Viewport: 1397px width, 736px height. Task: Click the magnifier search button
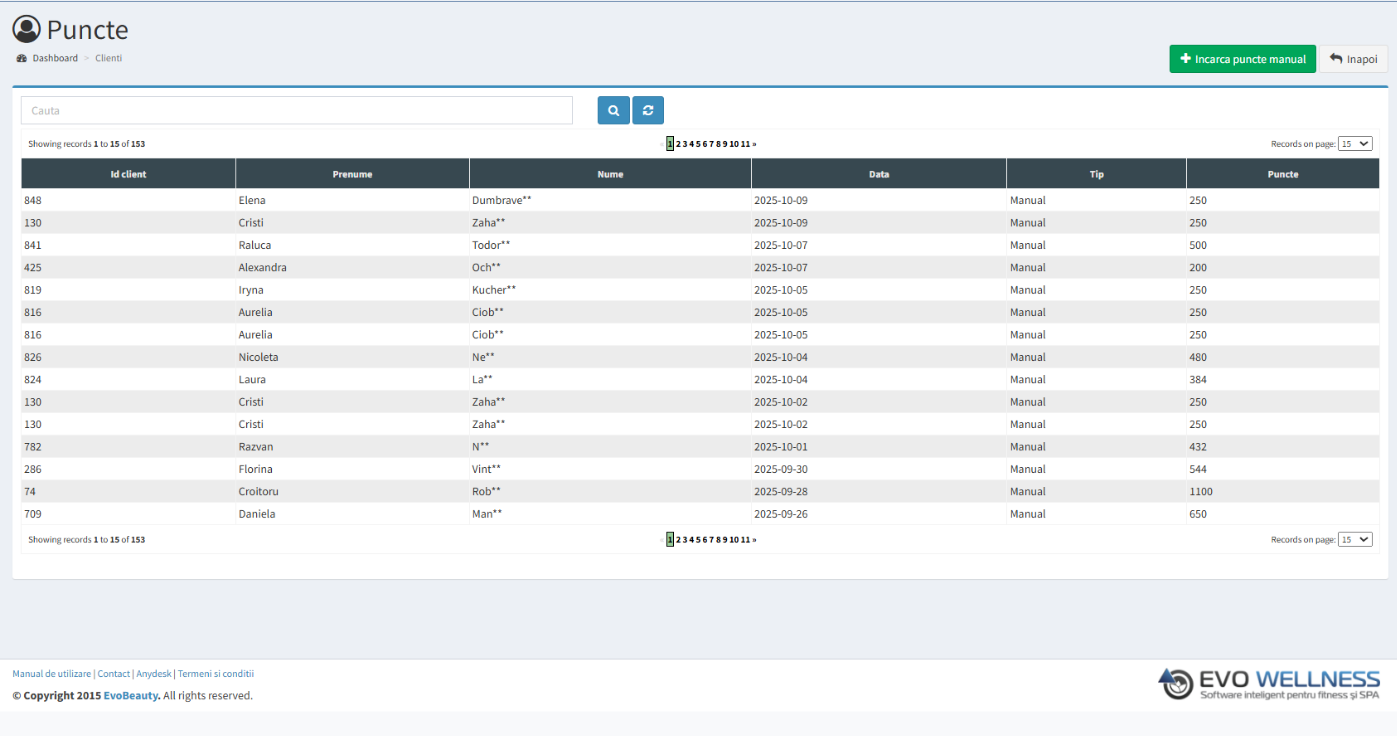[613, 110]
